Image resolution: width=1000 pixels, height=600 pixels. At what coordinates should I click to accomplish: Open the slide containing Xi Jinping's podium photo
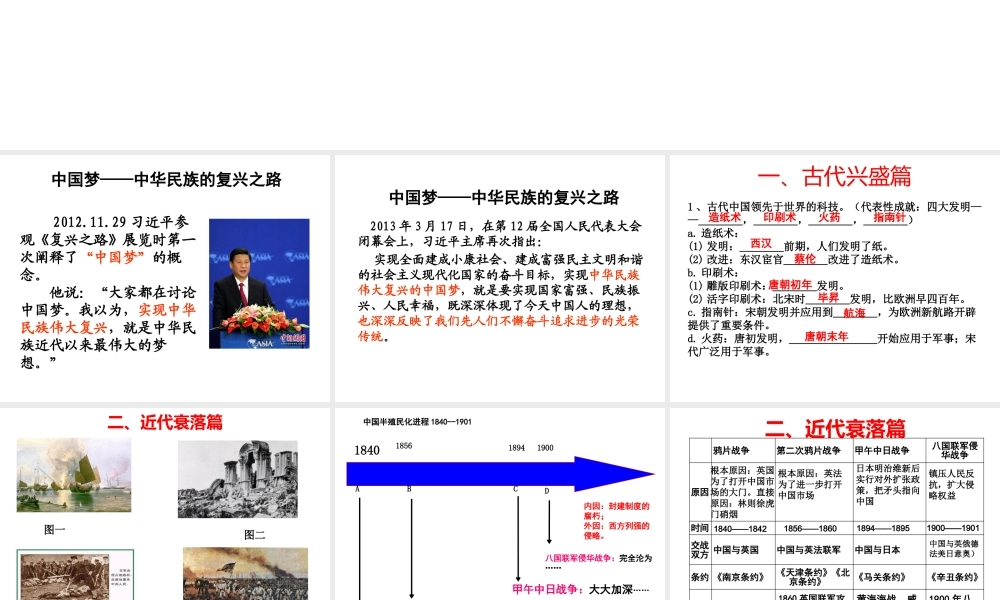coord(165,278)
